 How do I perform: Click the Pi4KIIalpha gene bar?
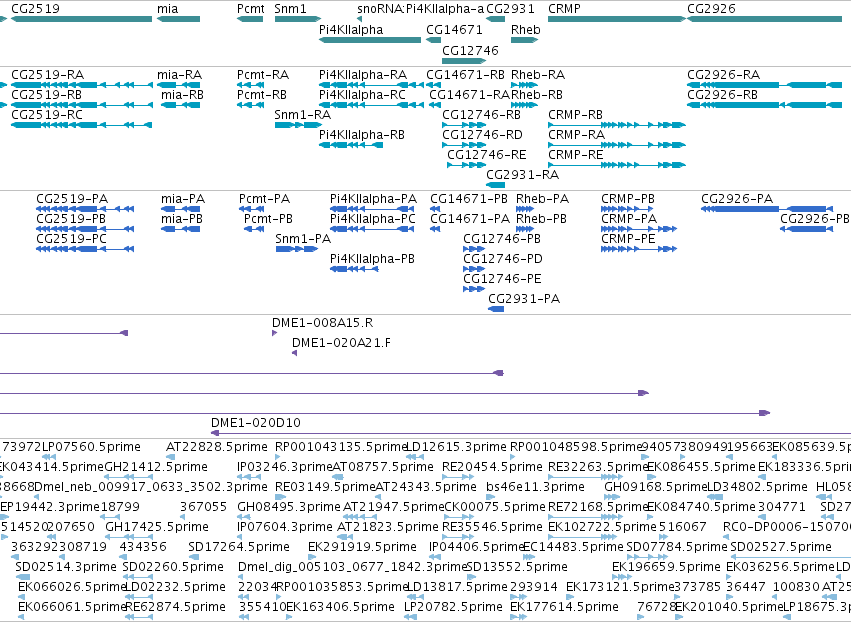[x=370, y=40]
